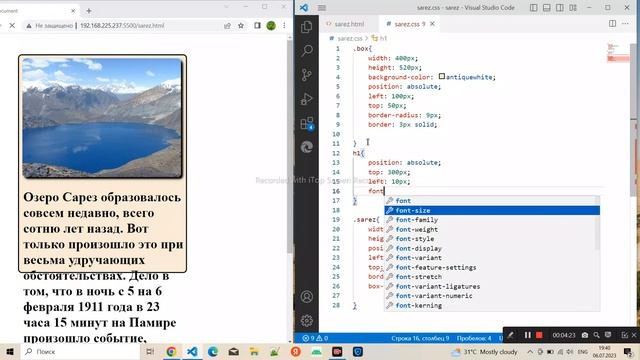This screenshot has height=360, width=640.
Task: Stop loading the browser page
Action: 12,25
